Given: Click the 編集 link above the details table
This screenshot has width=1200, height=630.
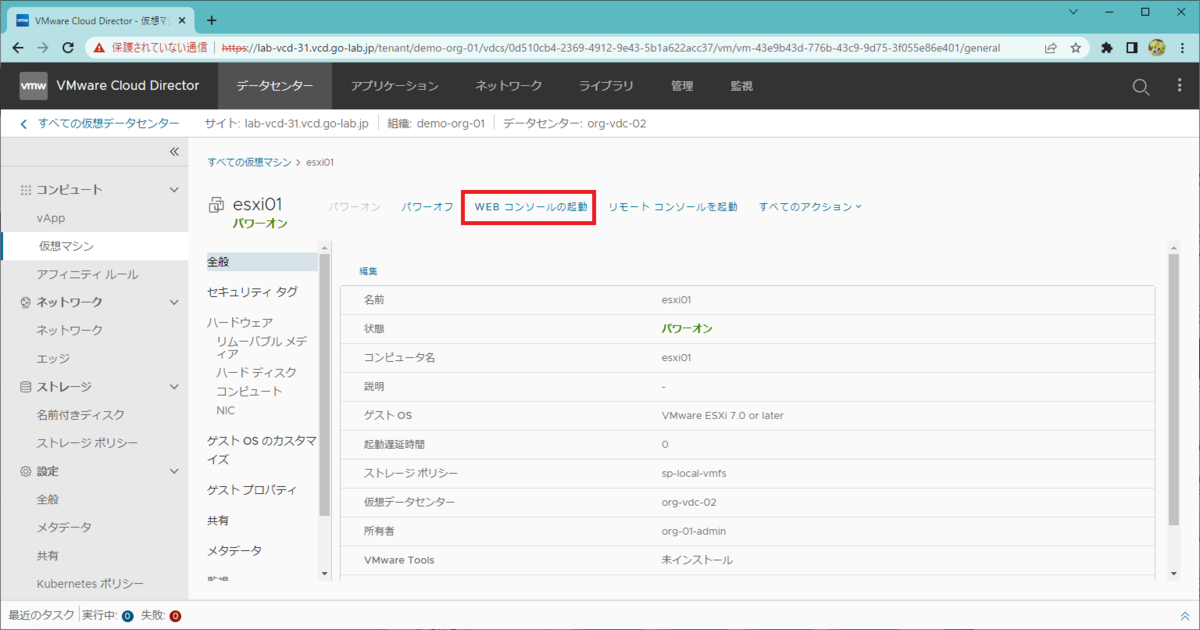Looking at the screenshot, I should [x=368, y=271].
